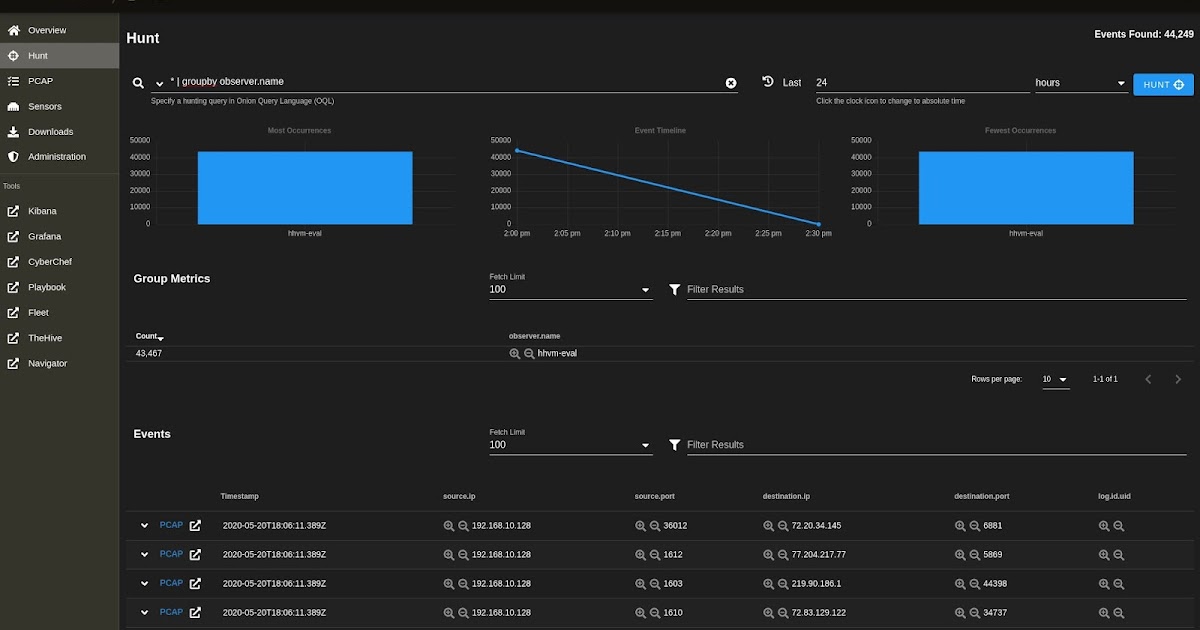Viewport: 1200px width, 630px height.
Task: Expand the first event row chevron
Action: tap(143, 525)
